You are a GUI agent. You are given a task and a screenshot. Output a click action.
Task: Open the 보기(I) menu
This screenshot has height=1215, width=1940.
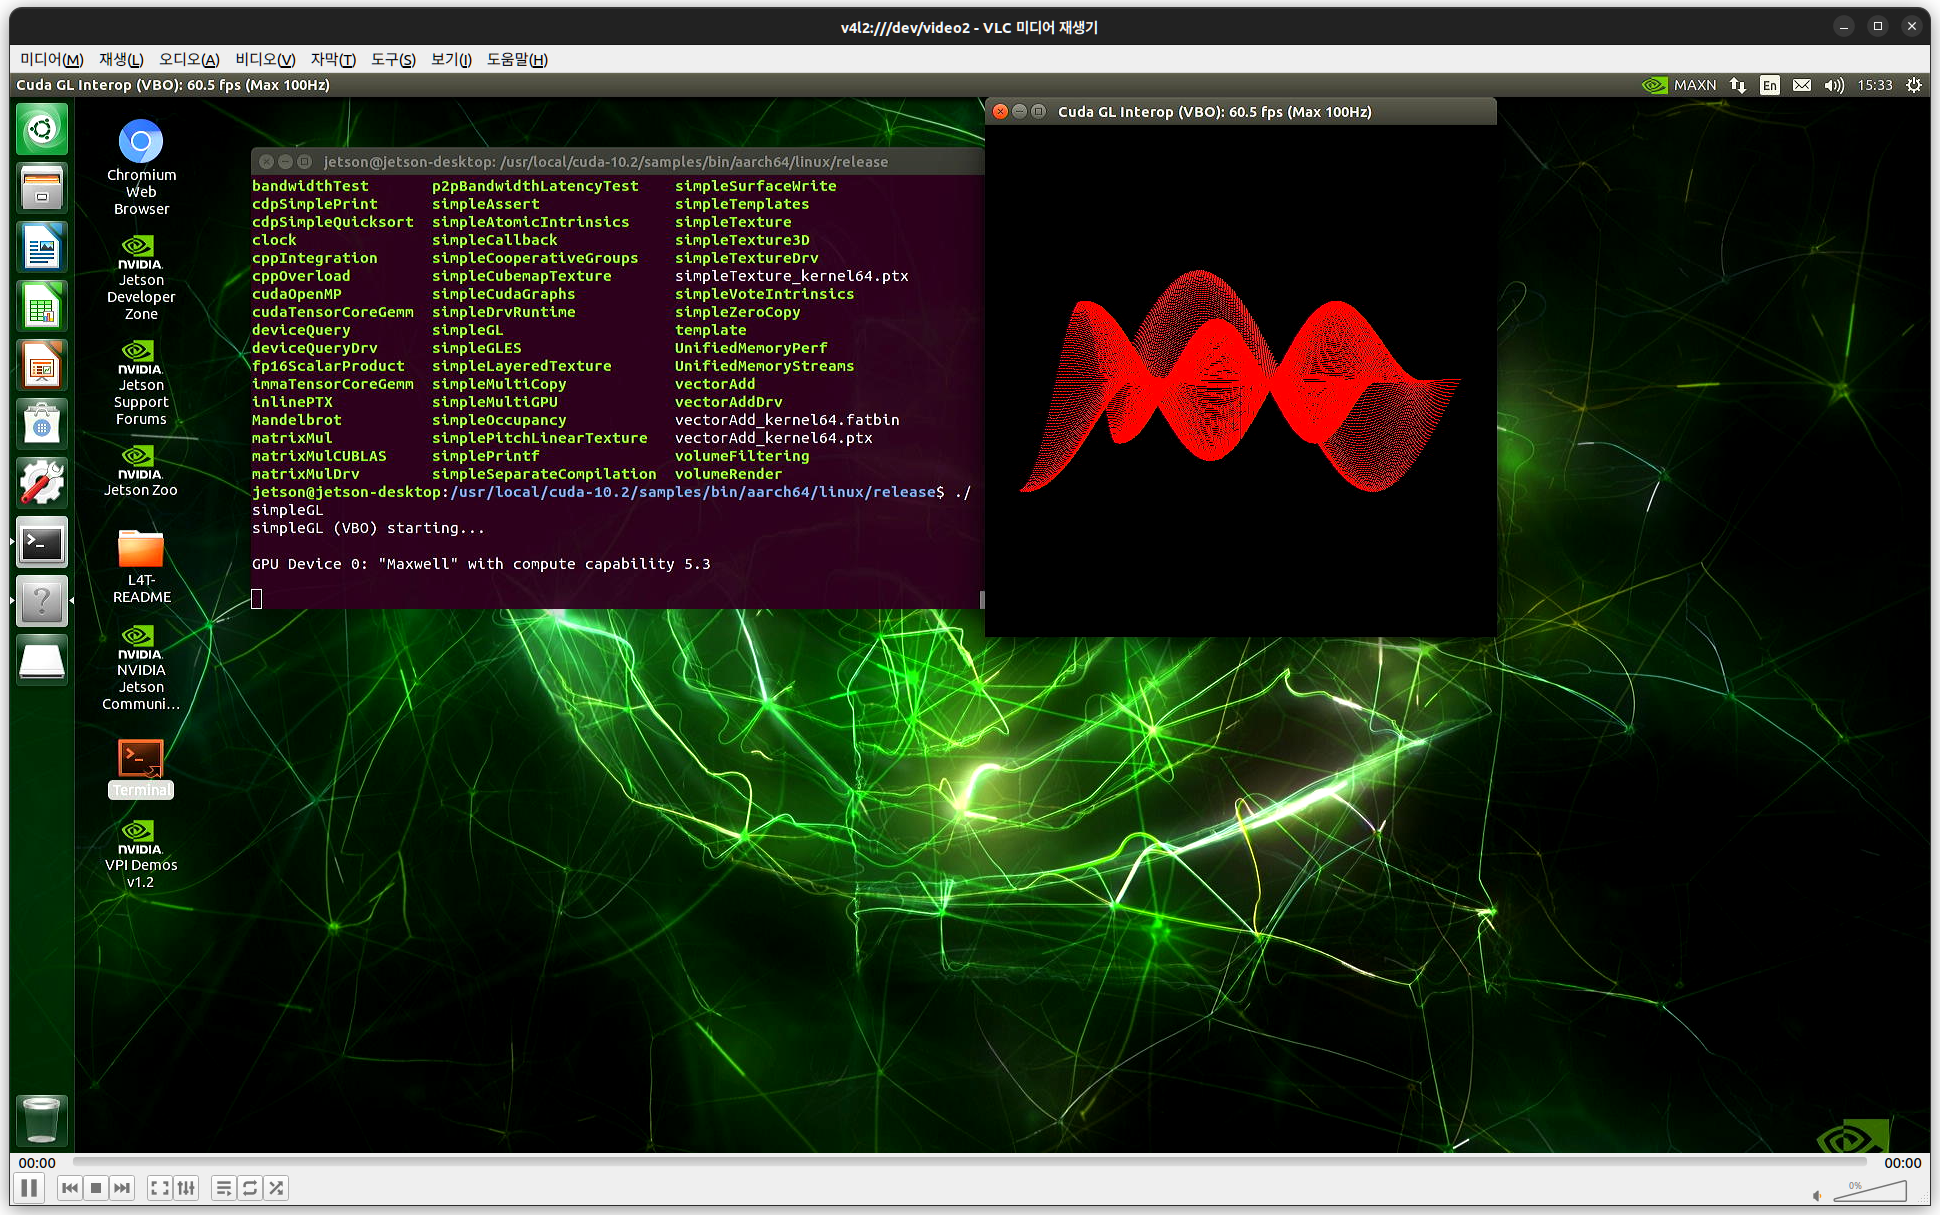tap(451, 59)
